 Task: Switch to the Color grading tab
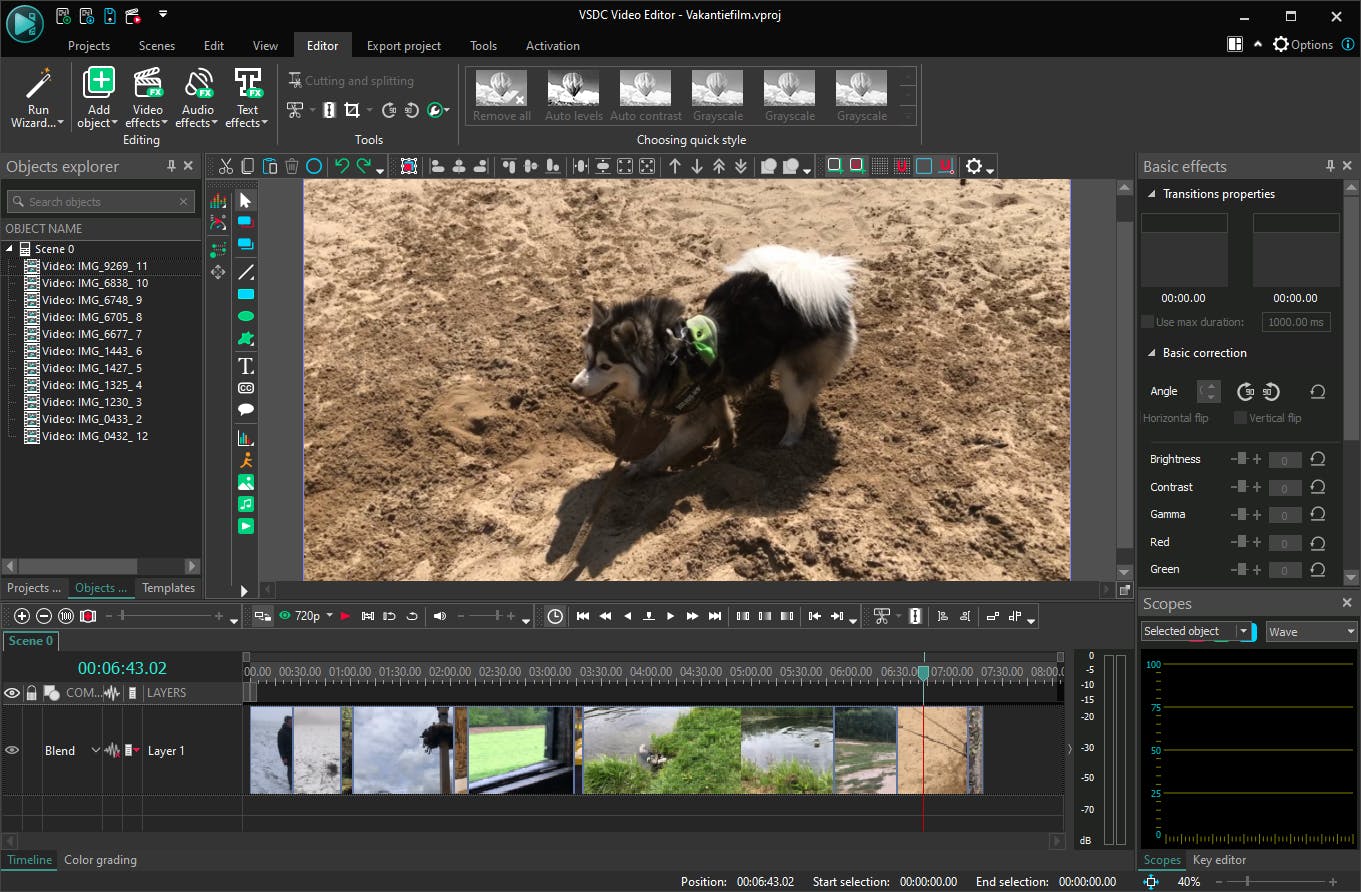tap(100, 860)
